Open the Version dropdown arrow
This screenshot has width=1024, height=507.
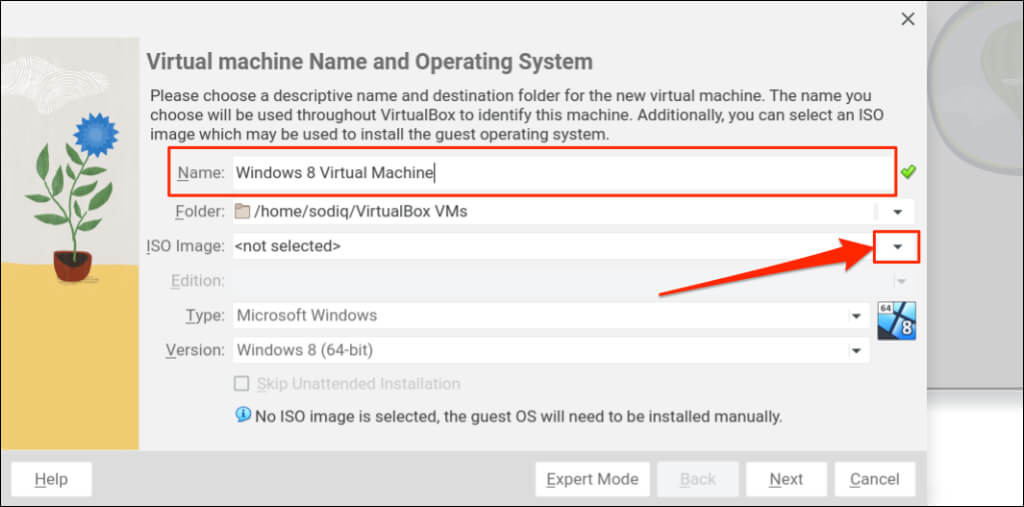coord(856,351)
